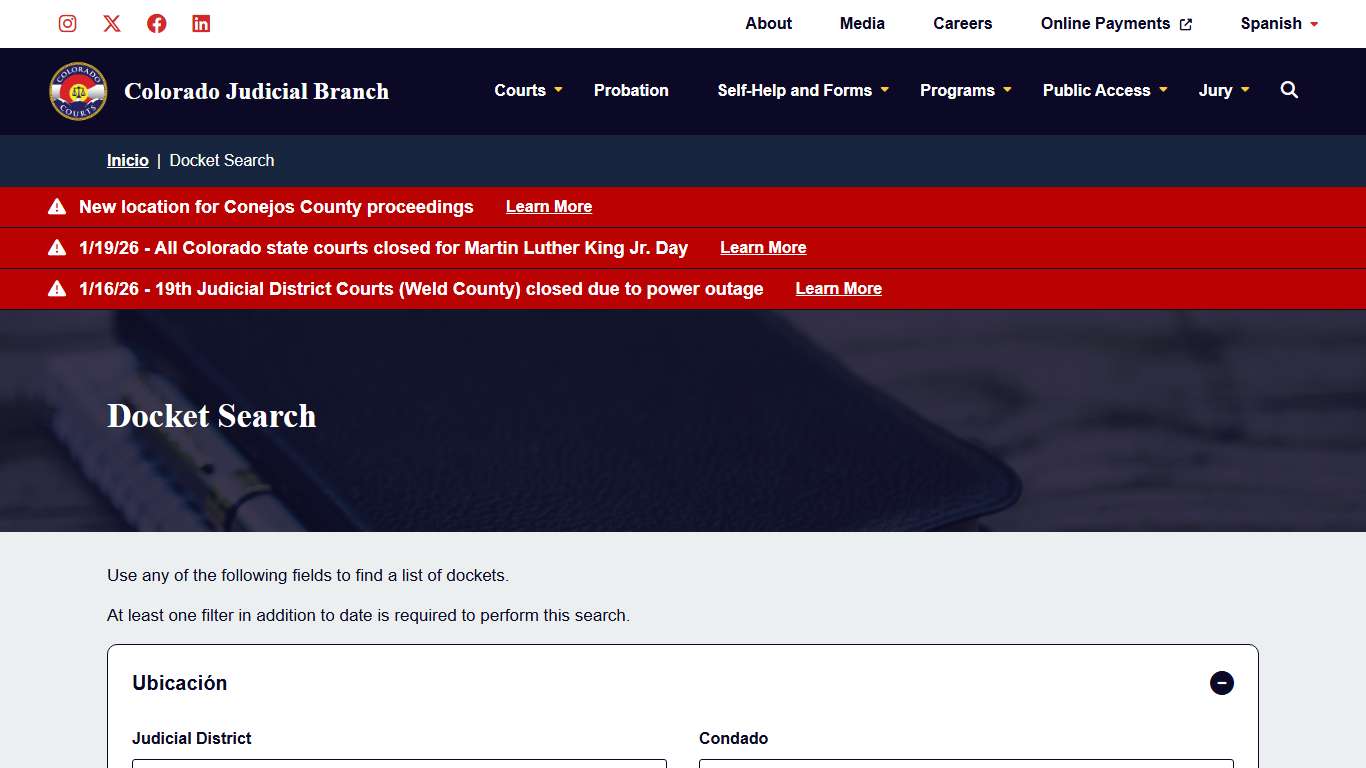
Task: Open the X (Twitter) icon link
Action: click(112, 24)
